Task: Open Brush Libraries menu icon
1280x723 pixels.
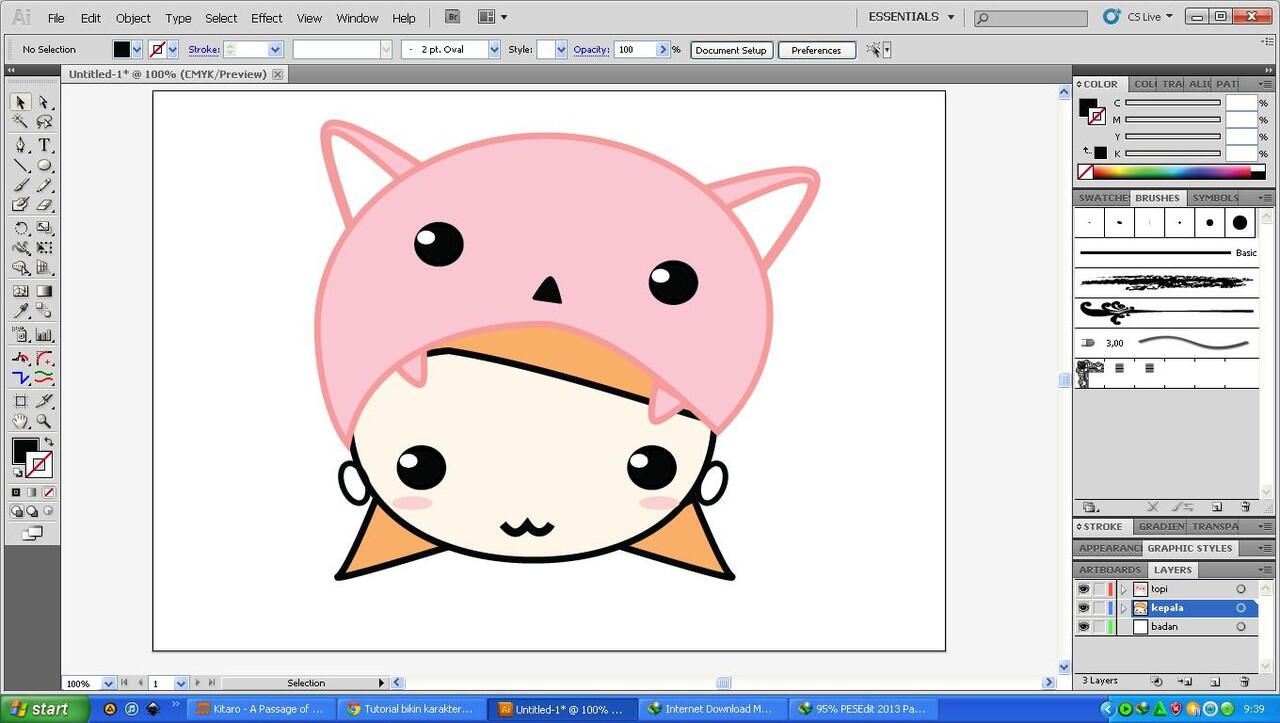Action: (1090, 507)
